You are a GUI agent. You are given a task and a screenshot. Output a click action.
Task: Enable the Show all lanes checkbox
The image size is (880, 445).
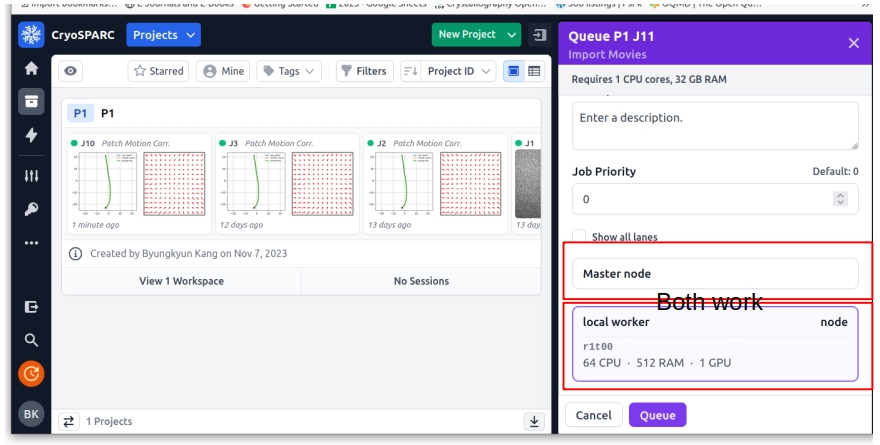[578, 238]
